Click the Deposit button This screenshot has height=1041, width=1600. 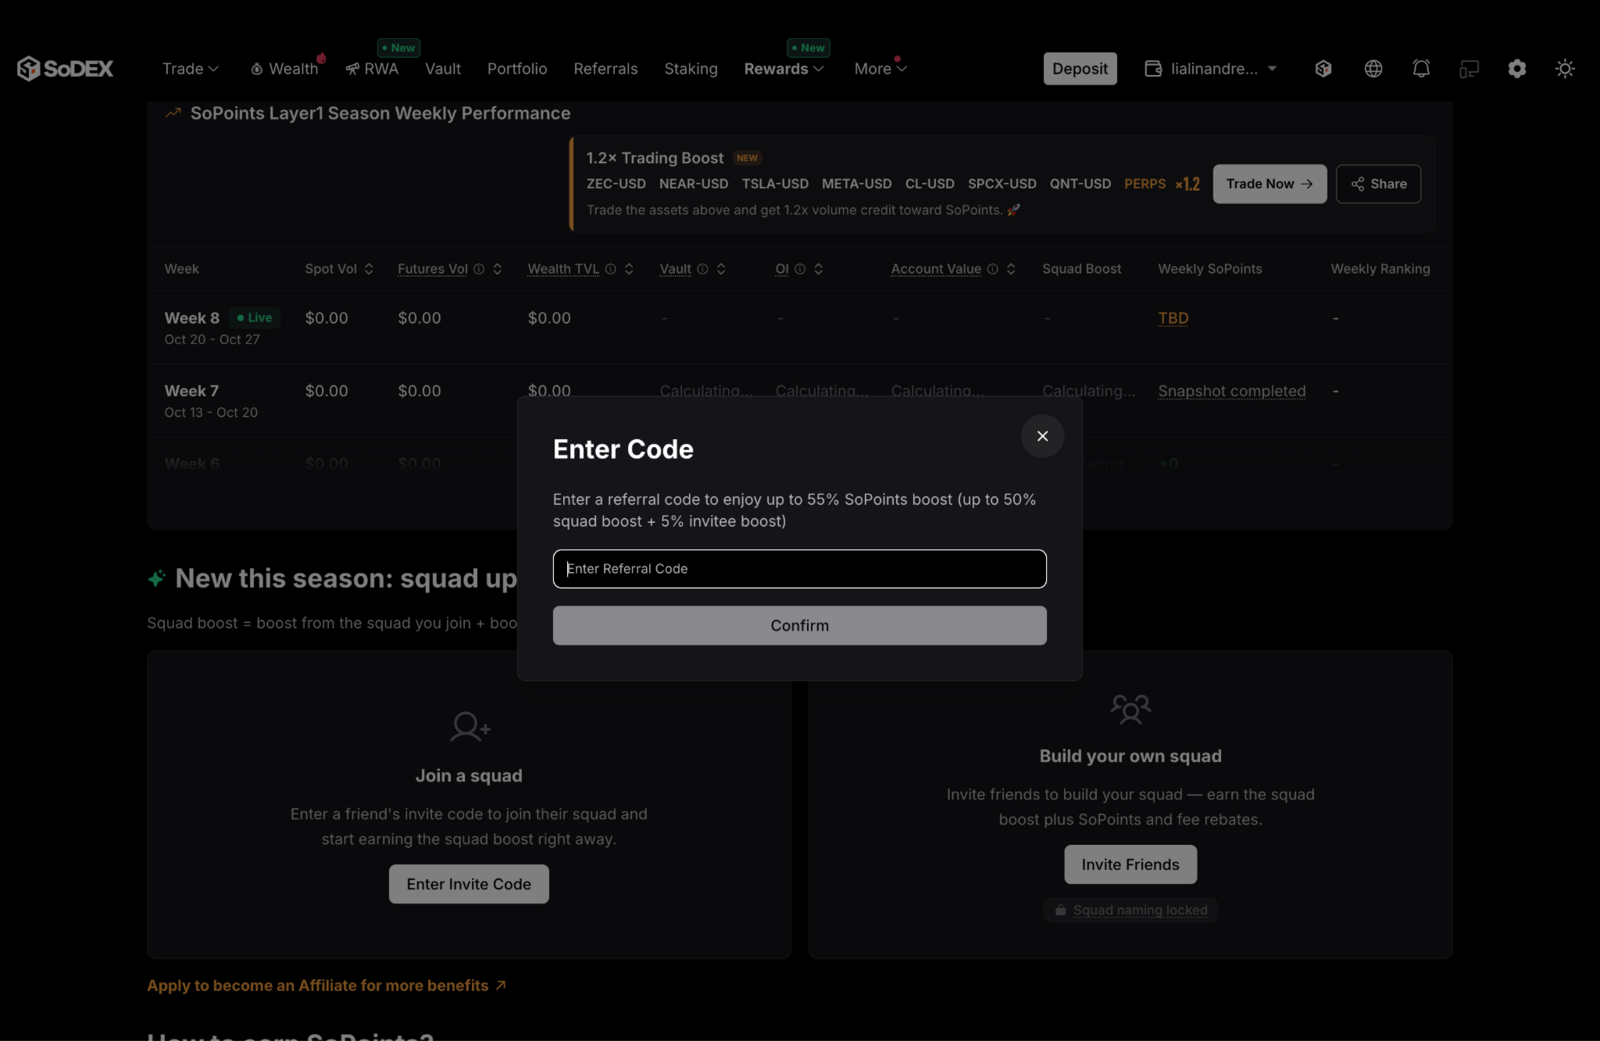tap(1080, 68)
